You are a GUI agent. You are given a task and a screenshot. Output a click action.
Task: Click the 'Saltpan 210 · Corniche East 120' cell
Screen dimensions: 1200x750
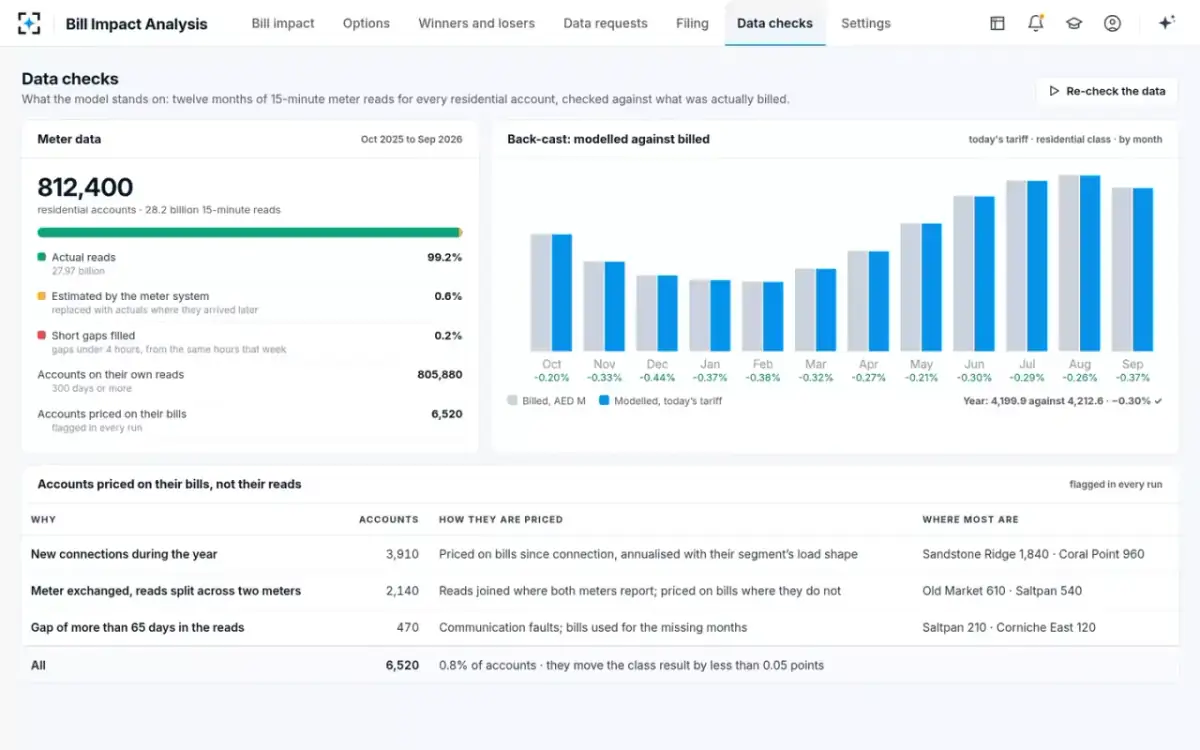1009,628
